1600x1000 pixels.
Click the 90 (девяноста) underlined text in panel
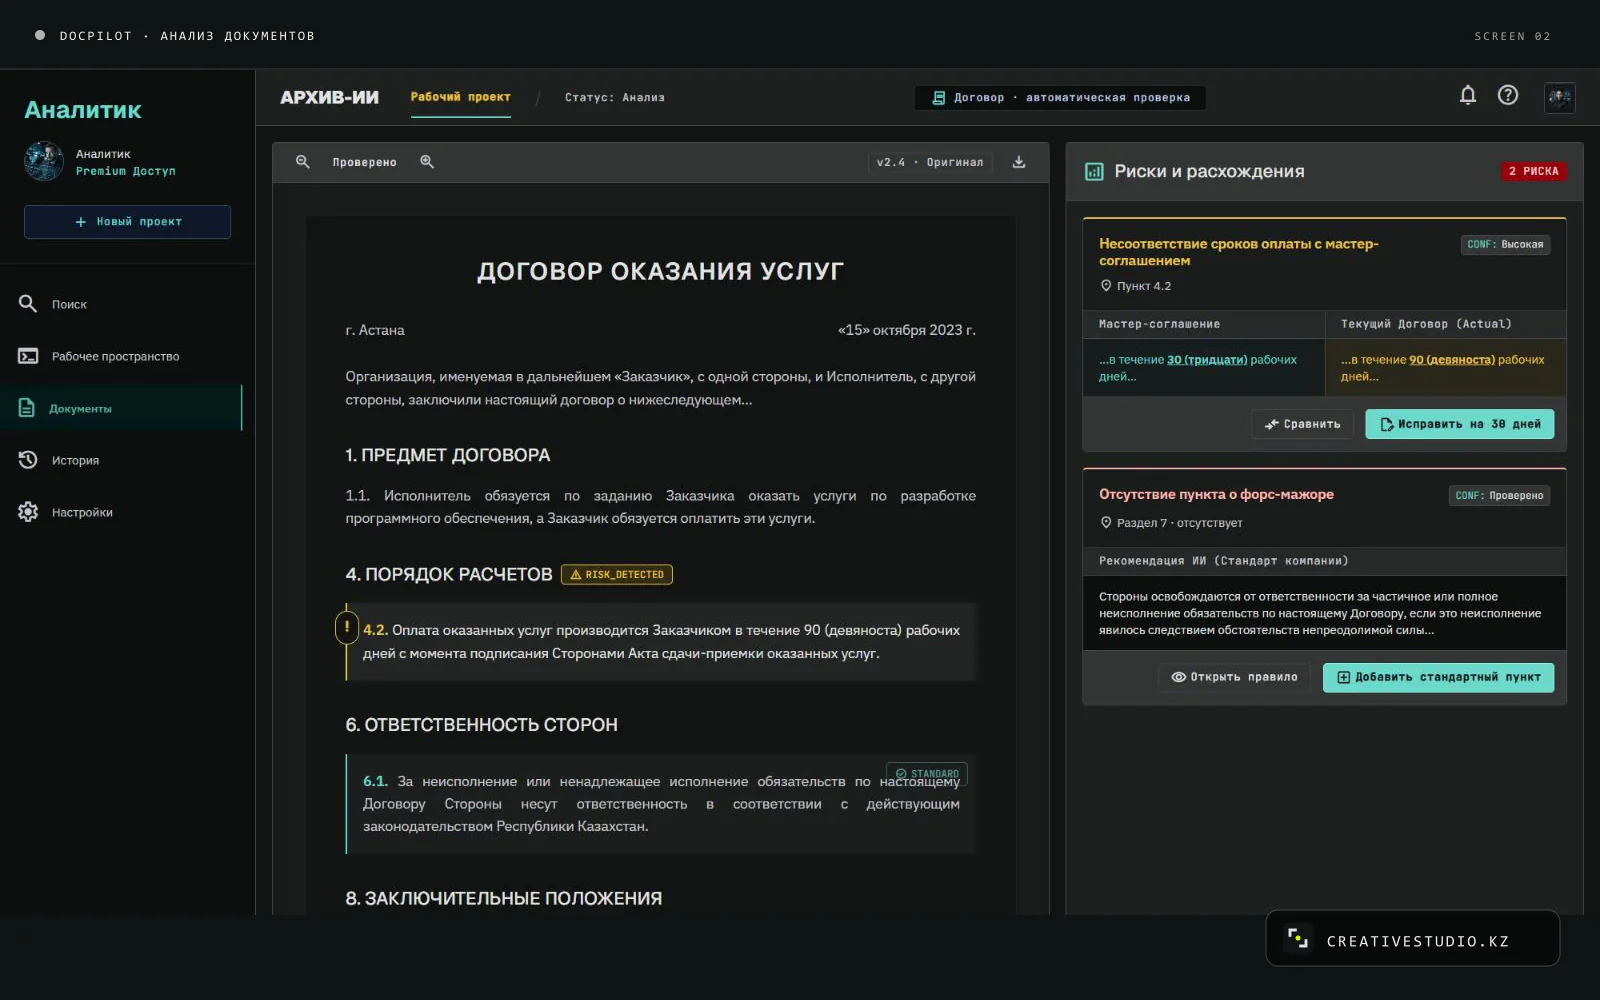coord(1452,360)
